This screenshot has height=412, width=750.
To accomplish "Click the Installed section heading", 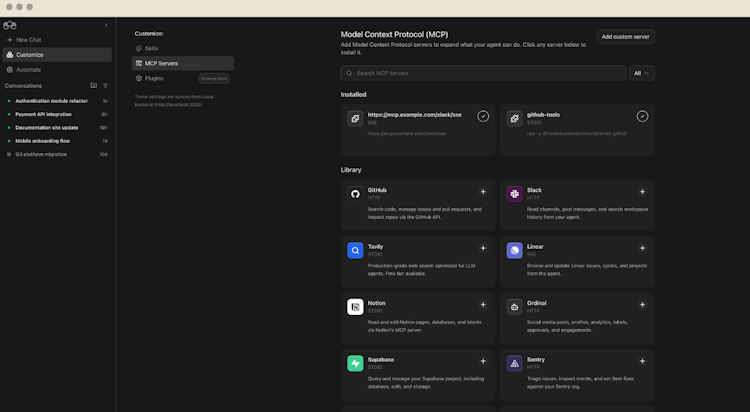I will (353, 94).
